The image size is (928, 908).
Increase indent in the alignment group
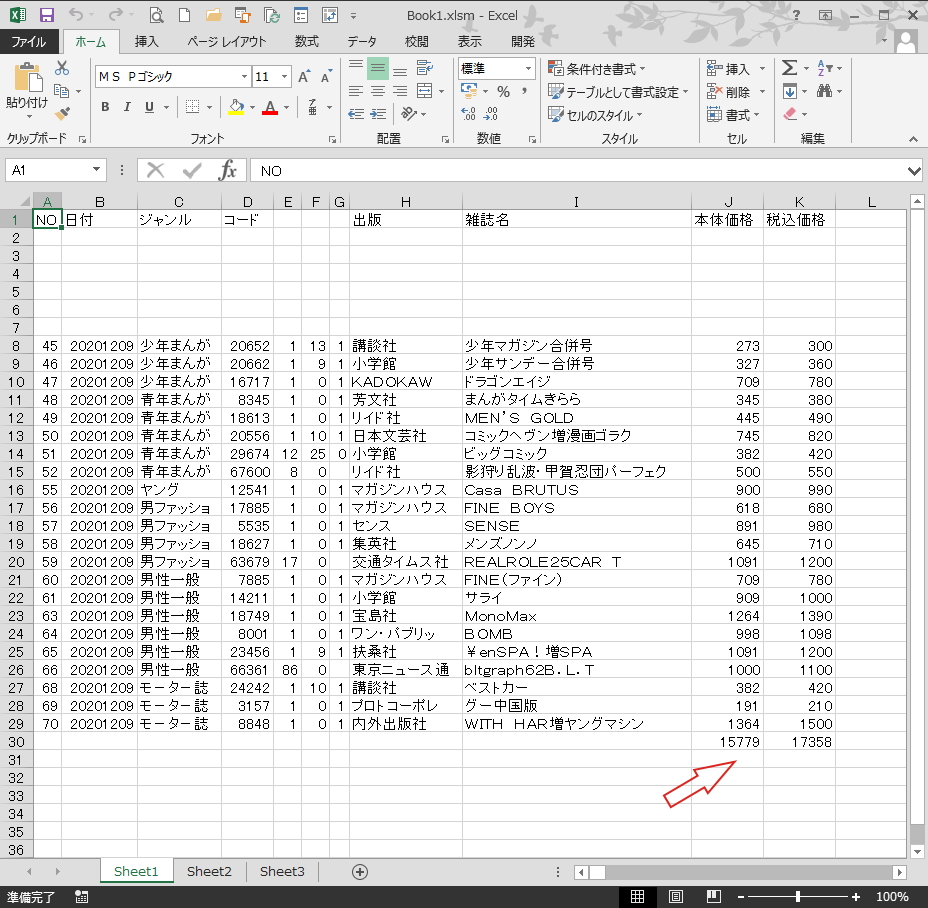tap(378, 114)
